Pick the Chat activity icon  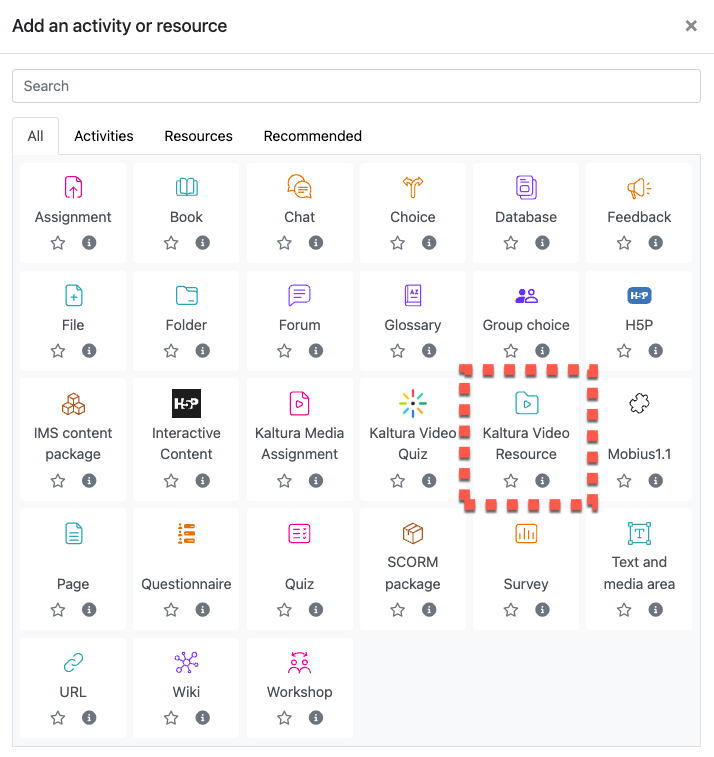299,187
